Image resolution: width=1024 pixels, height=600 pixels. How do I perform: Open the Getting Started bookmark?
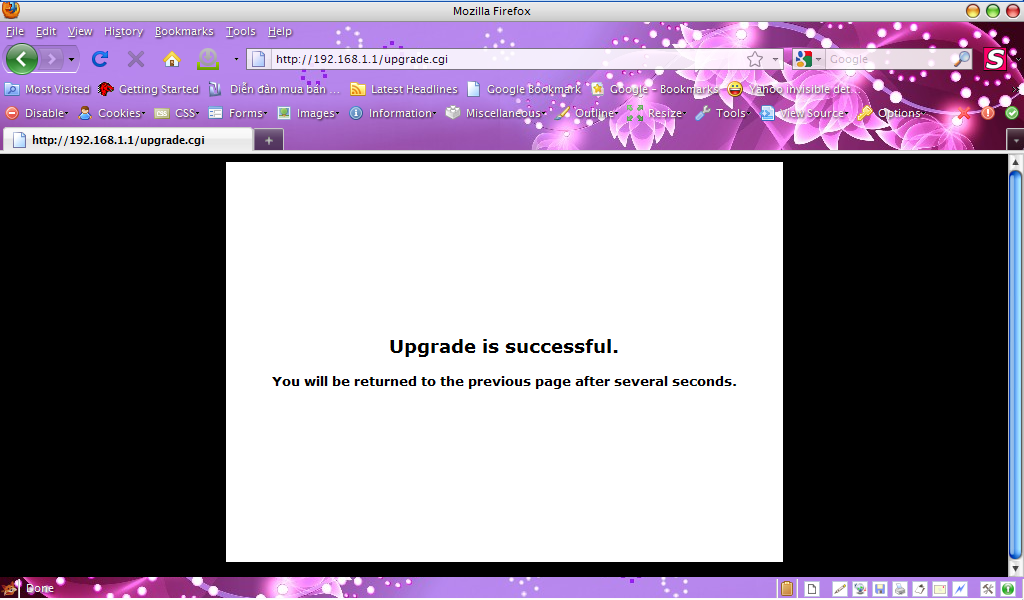pos(148,89)
